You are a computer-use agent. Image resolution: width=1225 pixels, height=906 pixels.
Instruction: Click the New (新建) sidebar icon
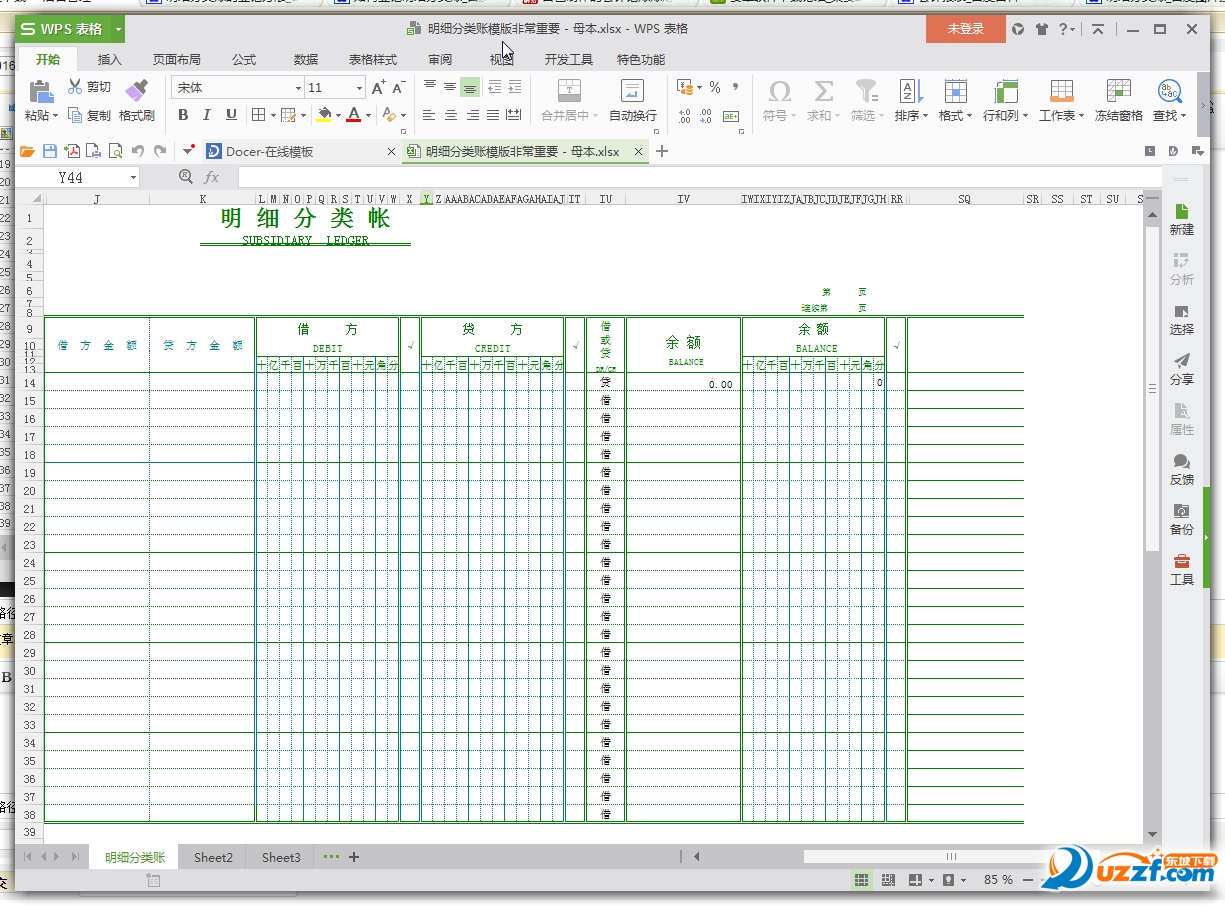click(x=1182, y=212)
